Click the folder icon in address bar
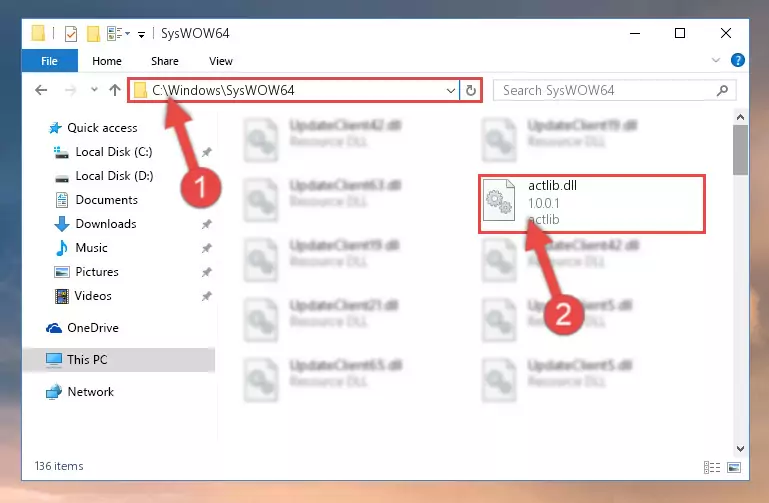Viewport: 769px width, 503px height. pyautogui.click(x=140, y=90)
